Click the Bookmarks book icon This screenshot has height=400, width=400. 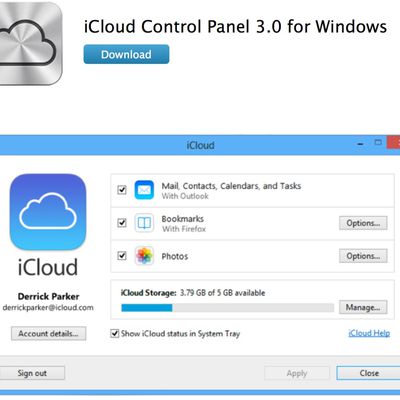pyautogui.click(x=144, y=223)
